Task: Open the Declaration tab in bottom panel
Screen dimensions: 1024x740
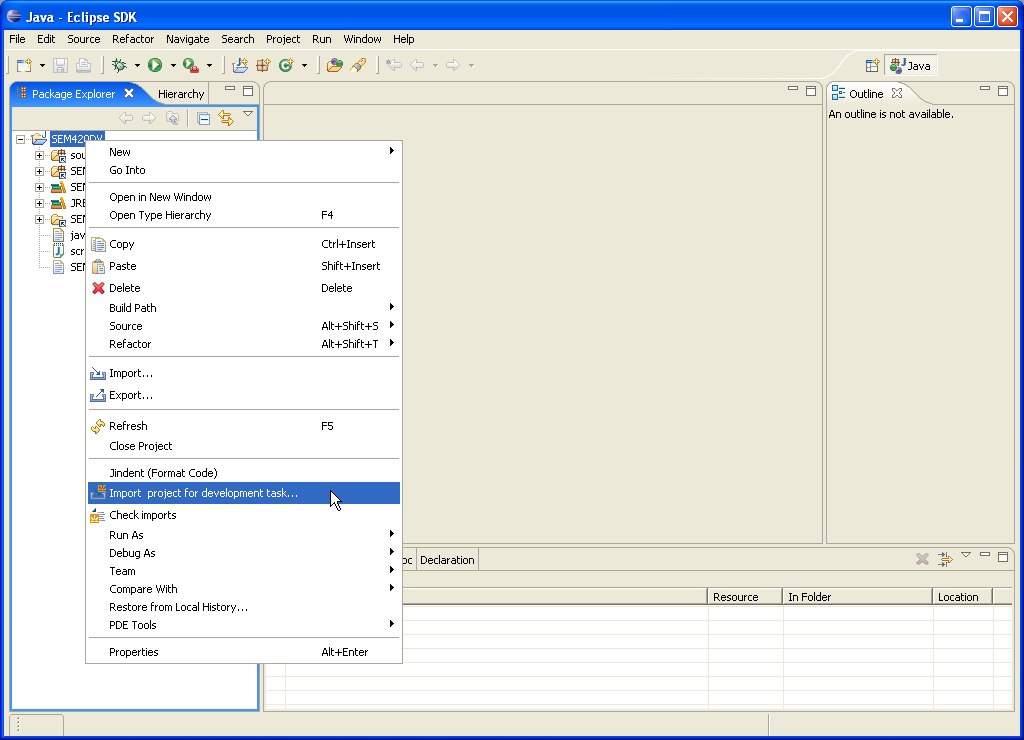Action: pyautogui.click(x=447, y=560)
